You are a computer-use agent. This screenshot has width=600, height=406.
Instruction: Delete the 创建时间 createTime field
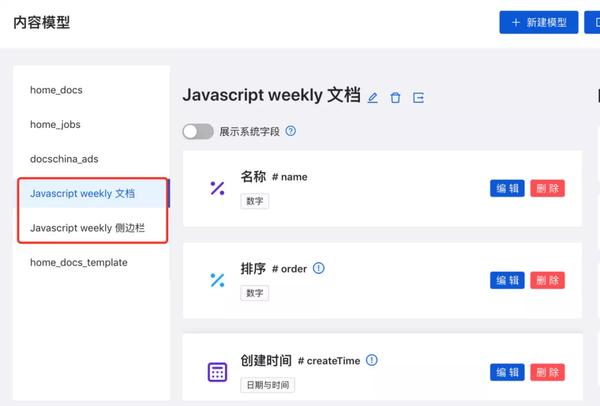click(548, 372)
